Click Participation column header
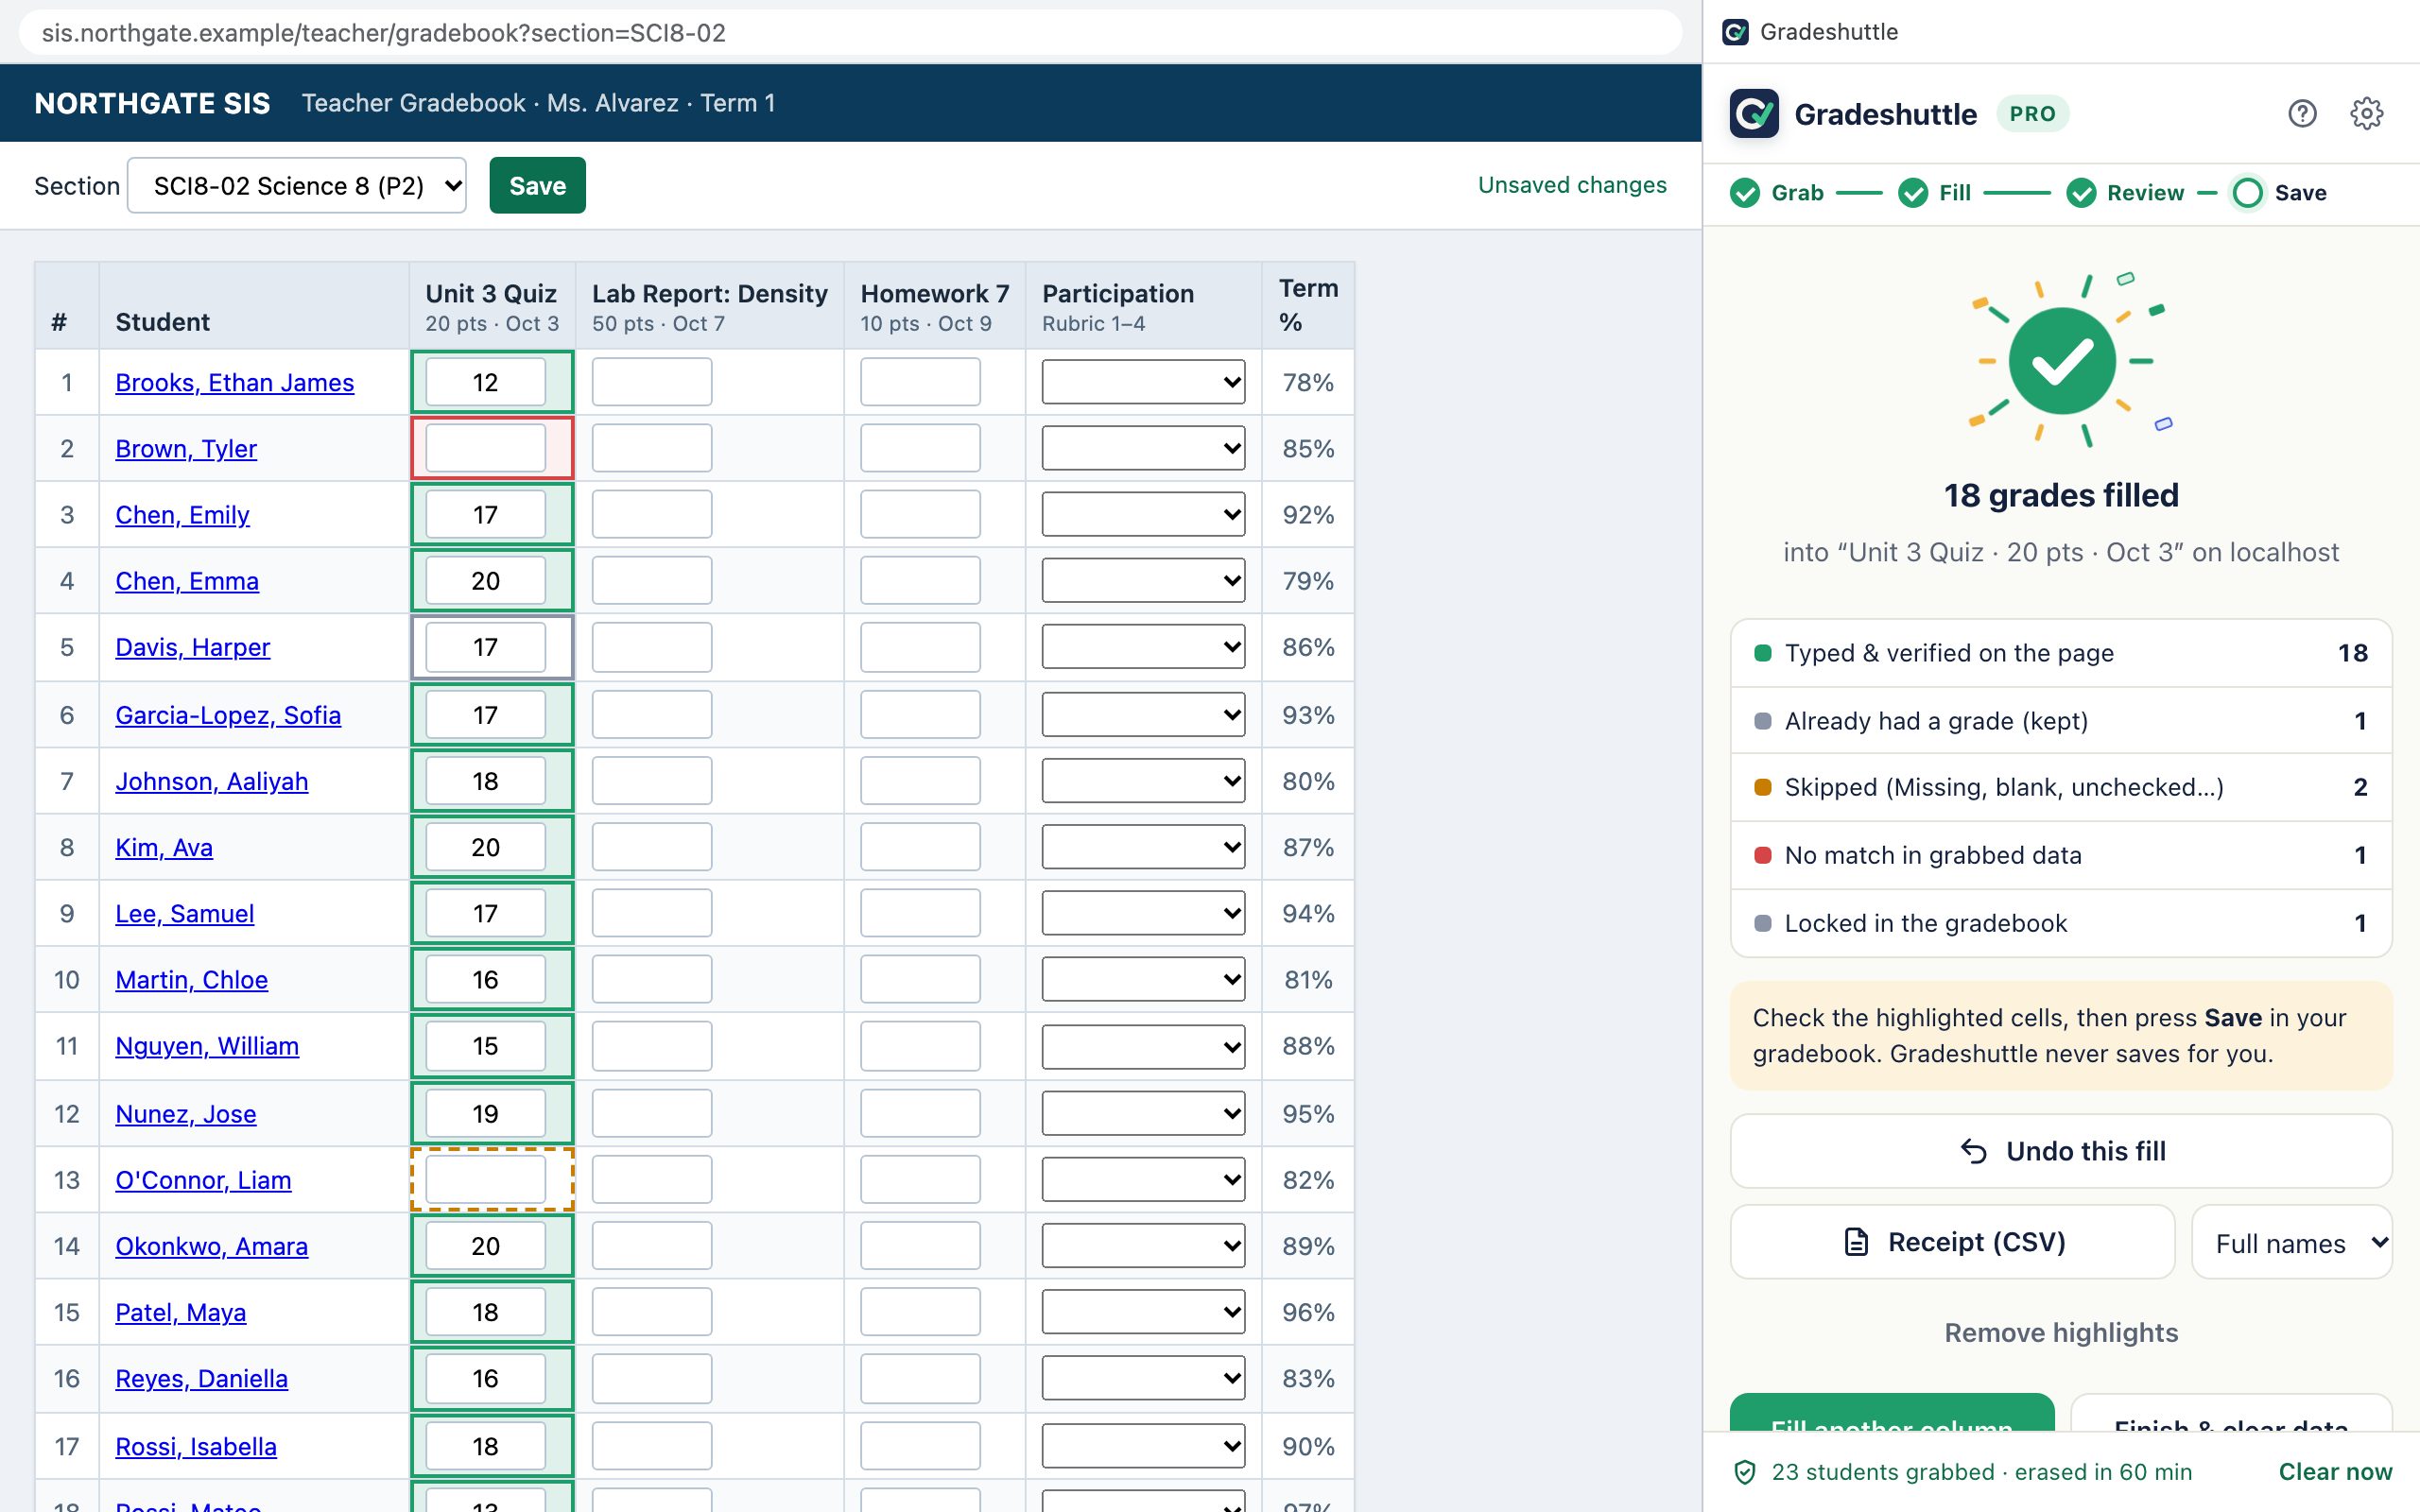This screenshot has height=1512, width=2420. 1143,306
